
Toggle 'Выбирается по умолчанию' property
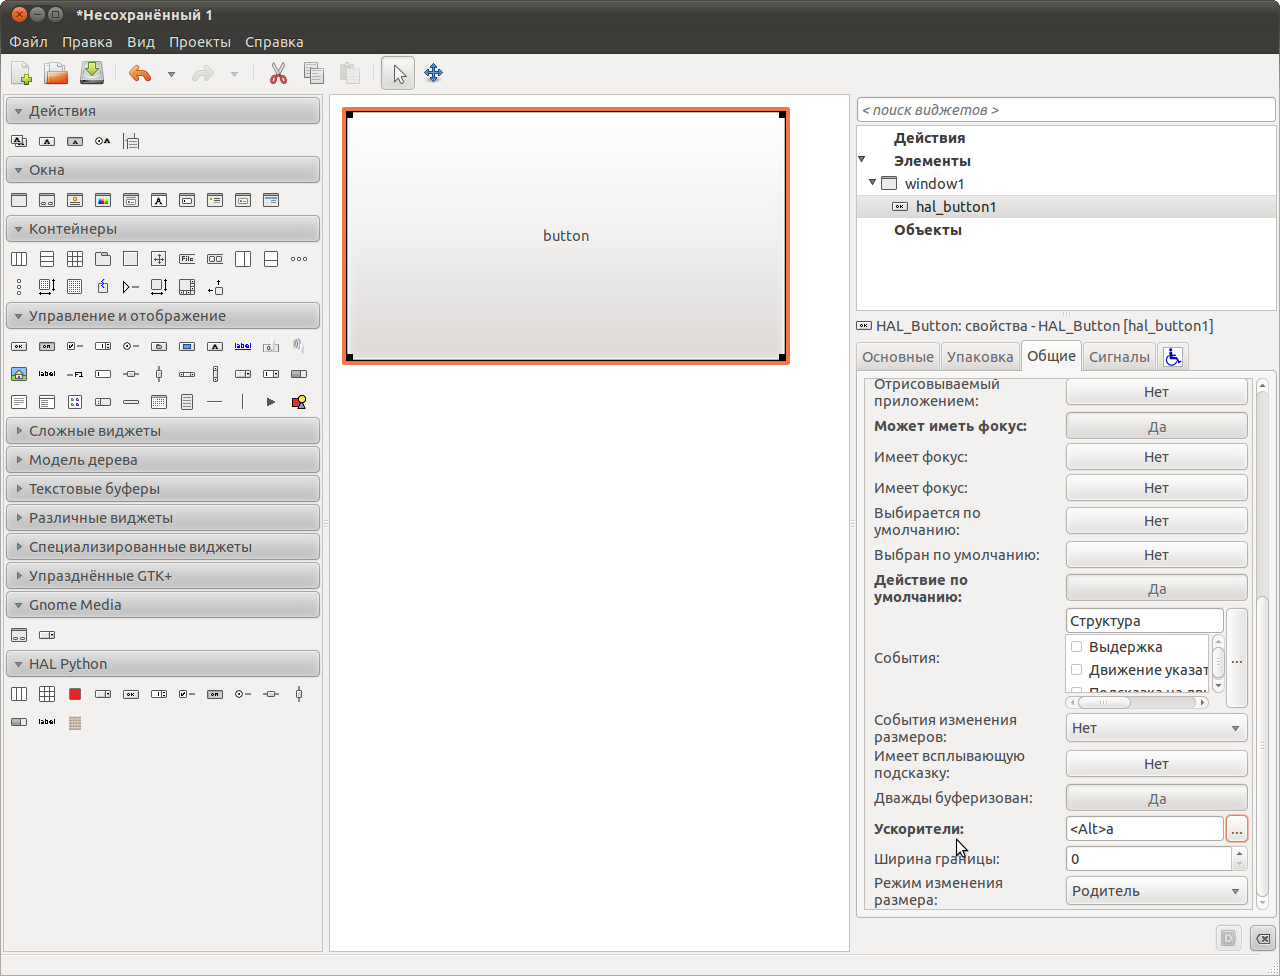[x=1157, y=521]
